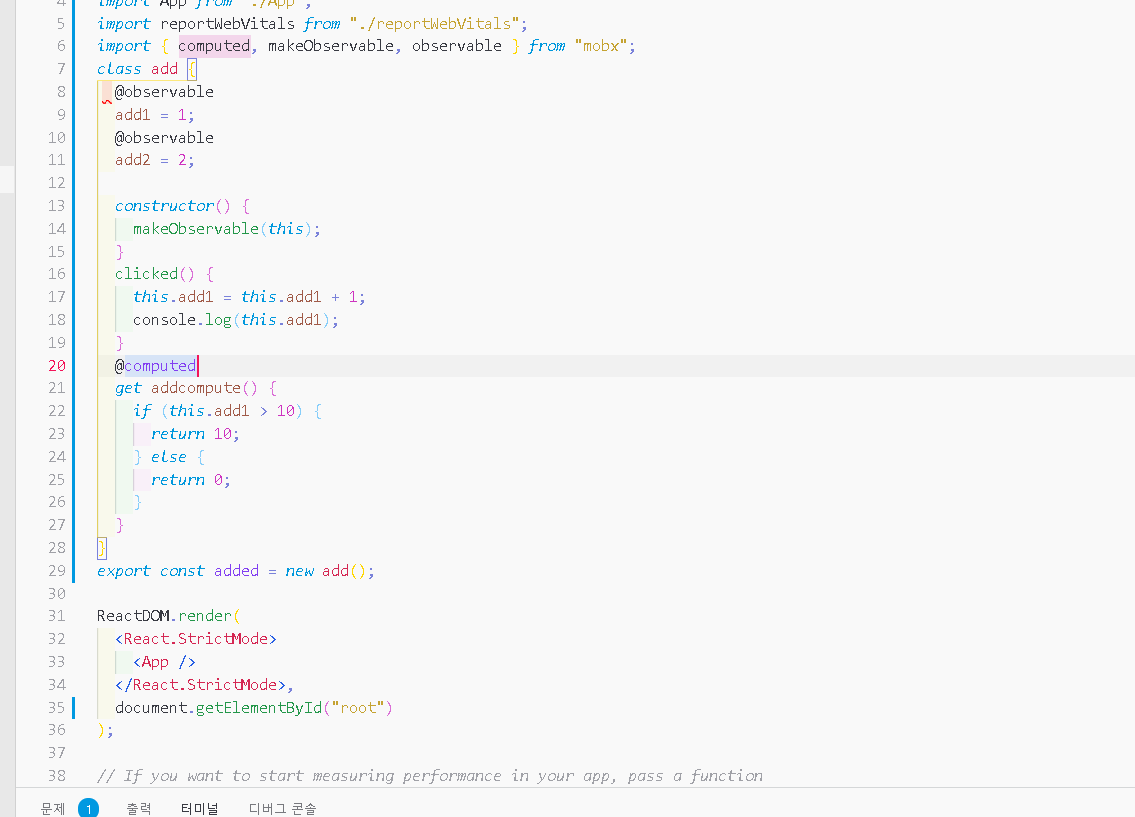Click "return 0;" statement
The image size is (1135, 817).
click(190, 481)
